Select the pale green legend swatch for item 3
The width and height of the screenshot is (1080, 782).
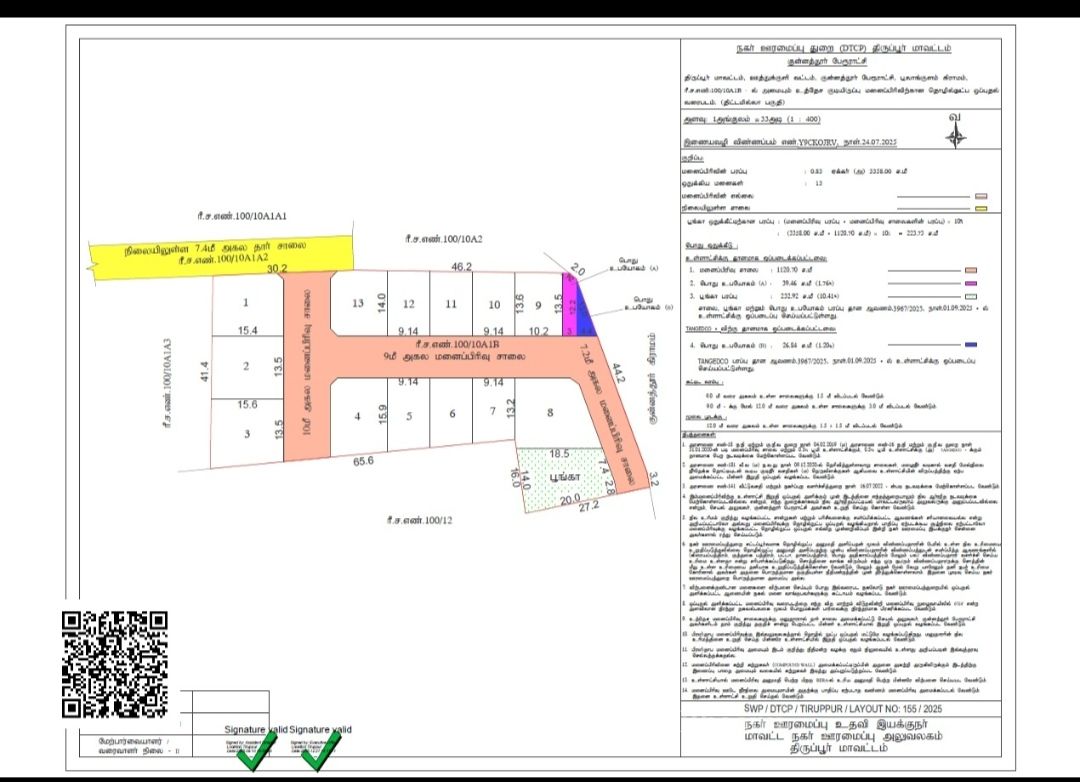pos(971,296)
